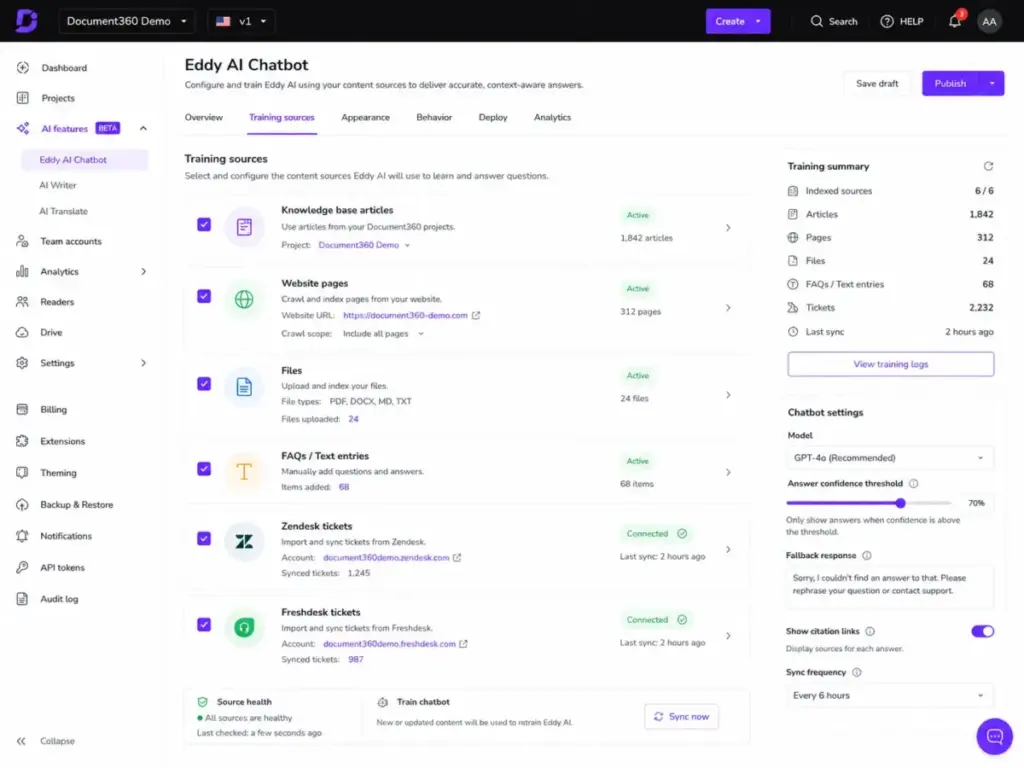Uncheck the Freshdesk tickets checkbox
The image size is (1024, 768).
(204, 625)
